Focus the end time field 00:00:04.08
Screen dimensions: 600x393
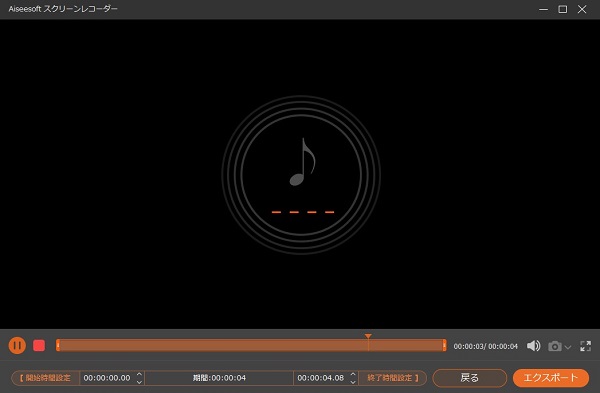(x=321, y=378)
